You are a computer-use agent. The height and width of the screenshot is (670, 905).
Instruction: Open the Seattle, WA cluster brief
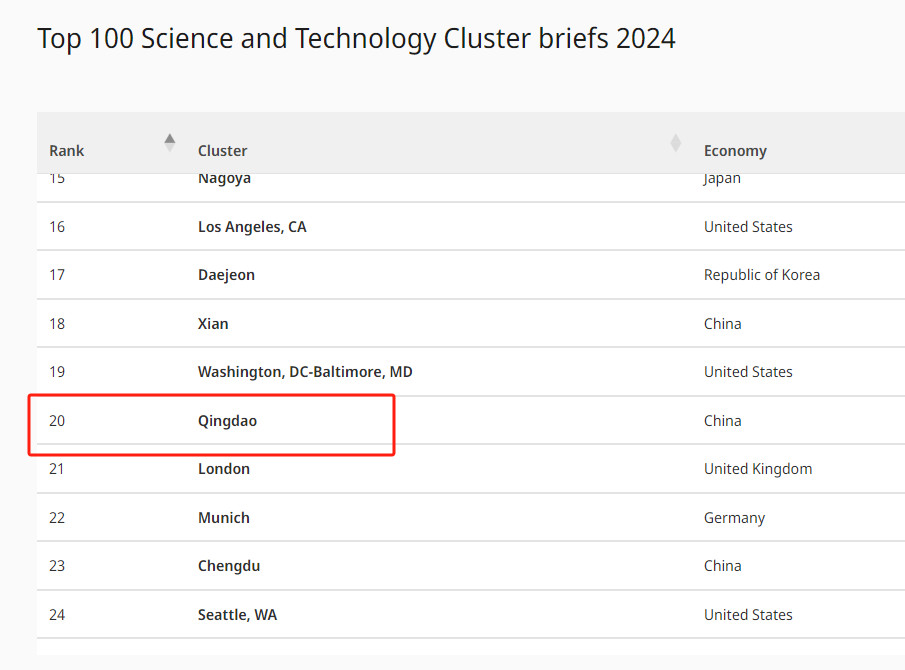coord(237,615)
